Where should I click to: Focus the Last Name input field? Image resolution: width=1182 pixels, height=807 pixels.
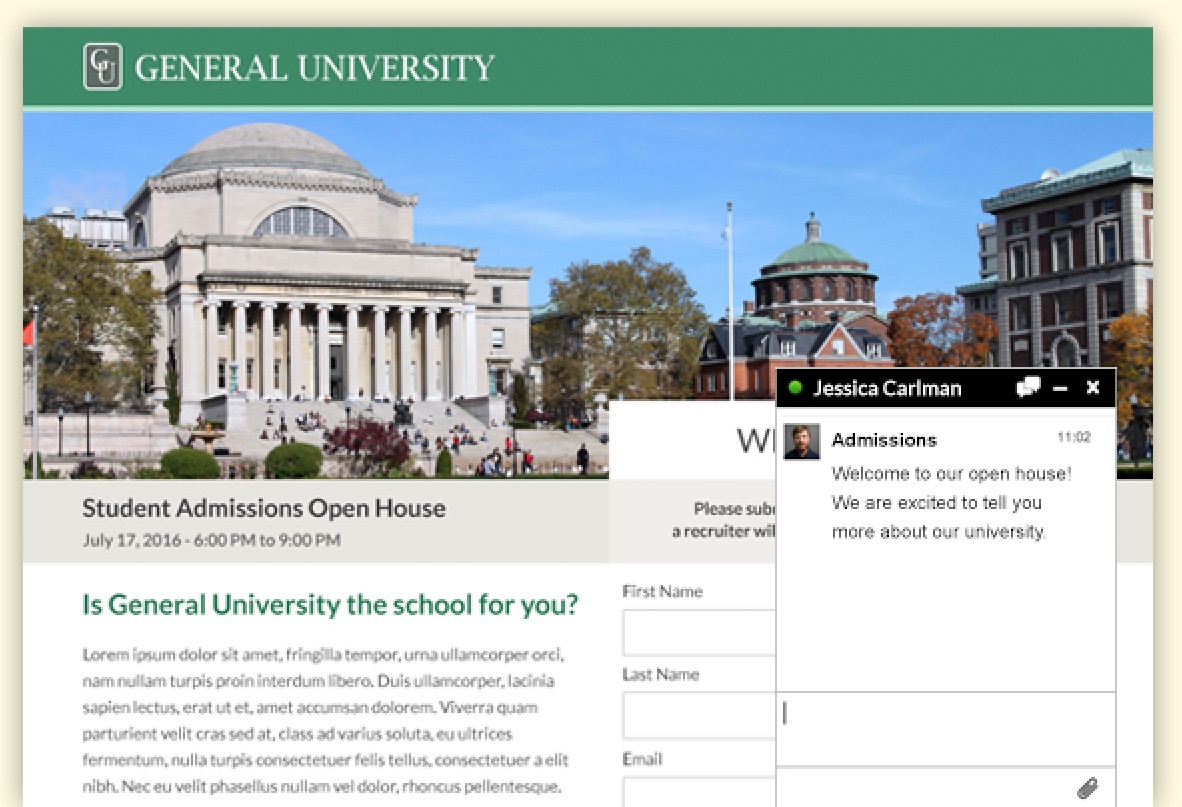click(x=698, y=715)
